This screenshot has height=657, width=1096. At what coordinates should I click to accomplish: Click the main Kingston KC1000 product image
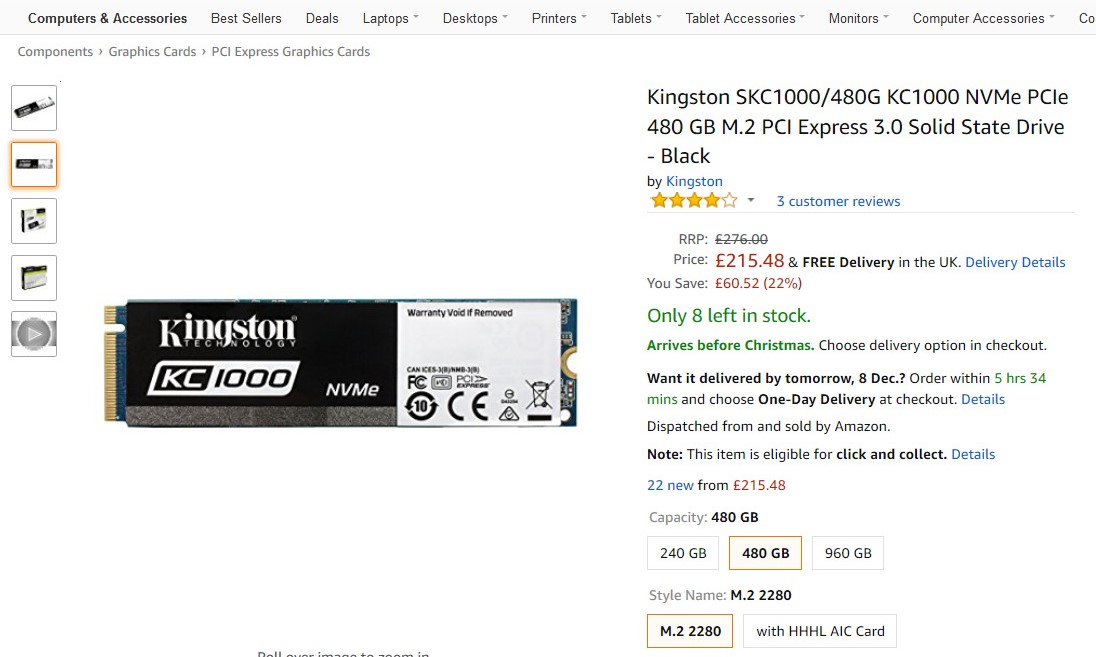(x=340, y=363)
